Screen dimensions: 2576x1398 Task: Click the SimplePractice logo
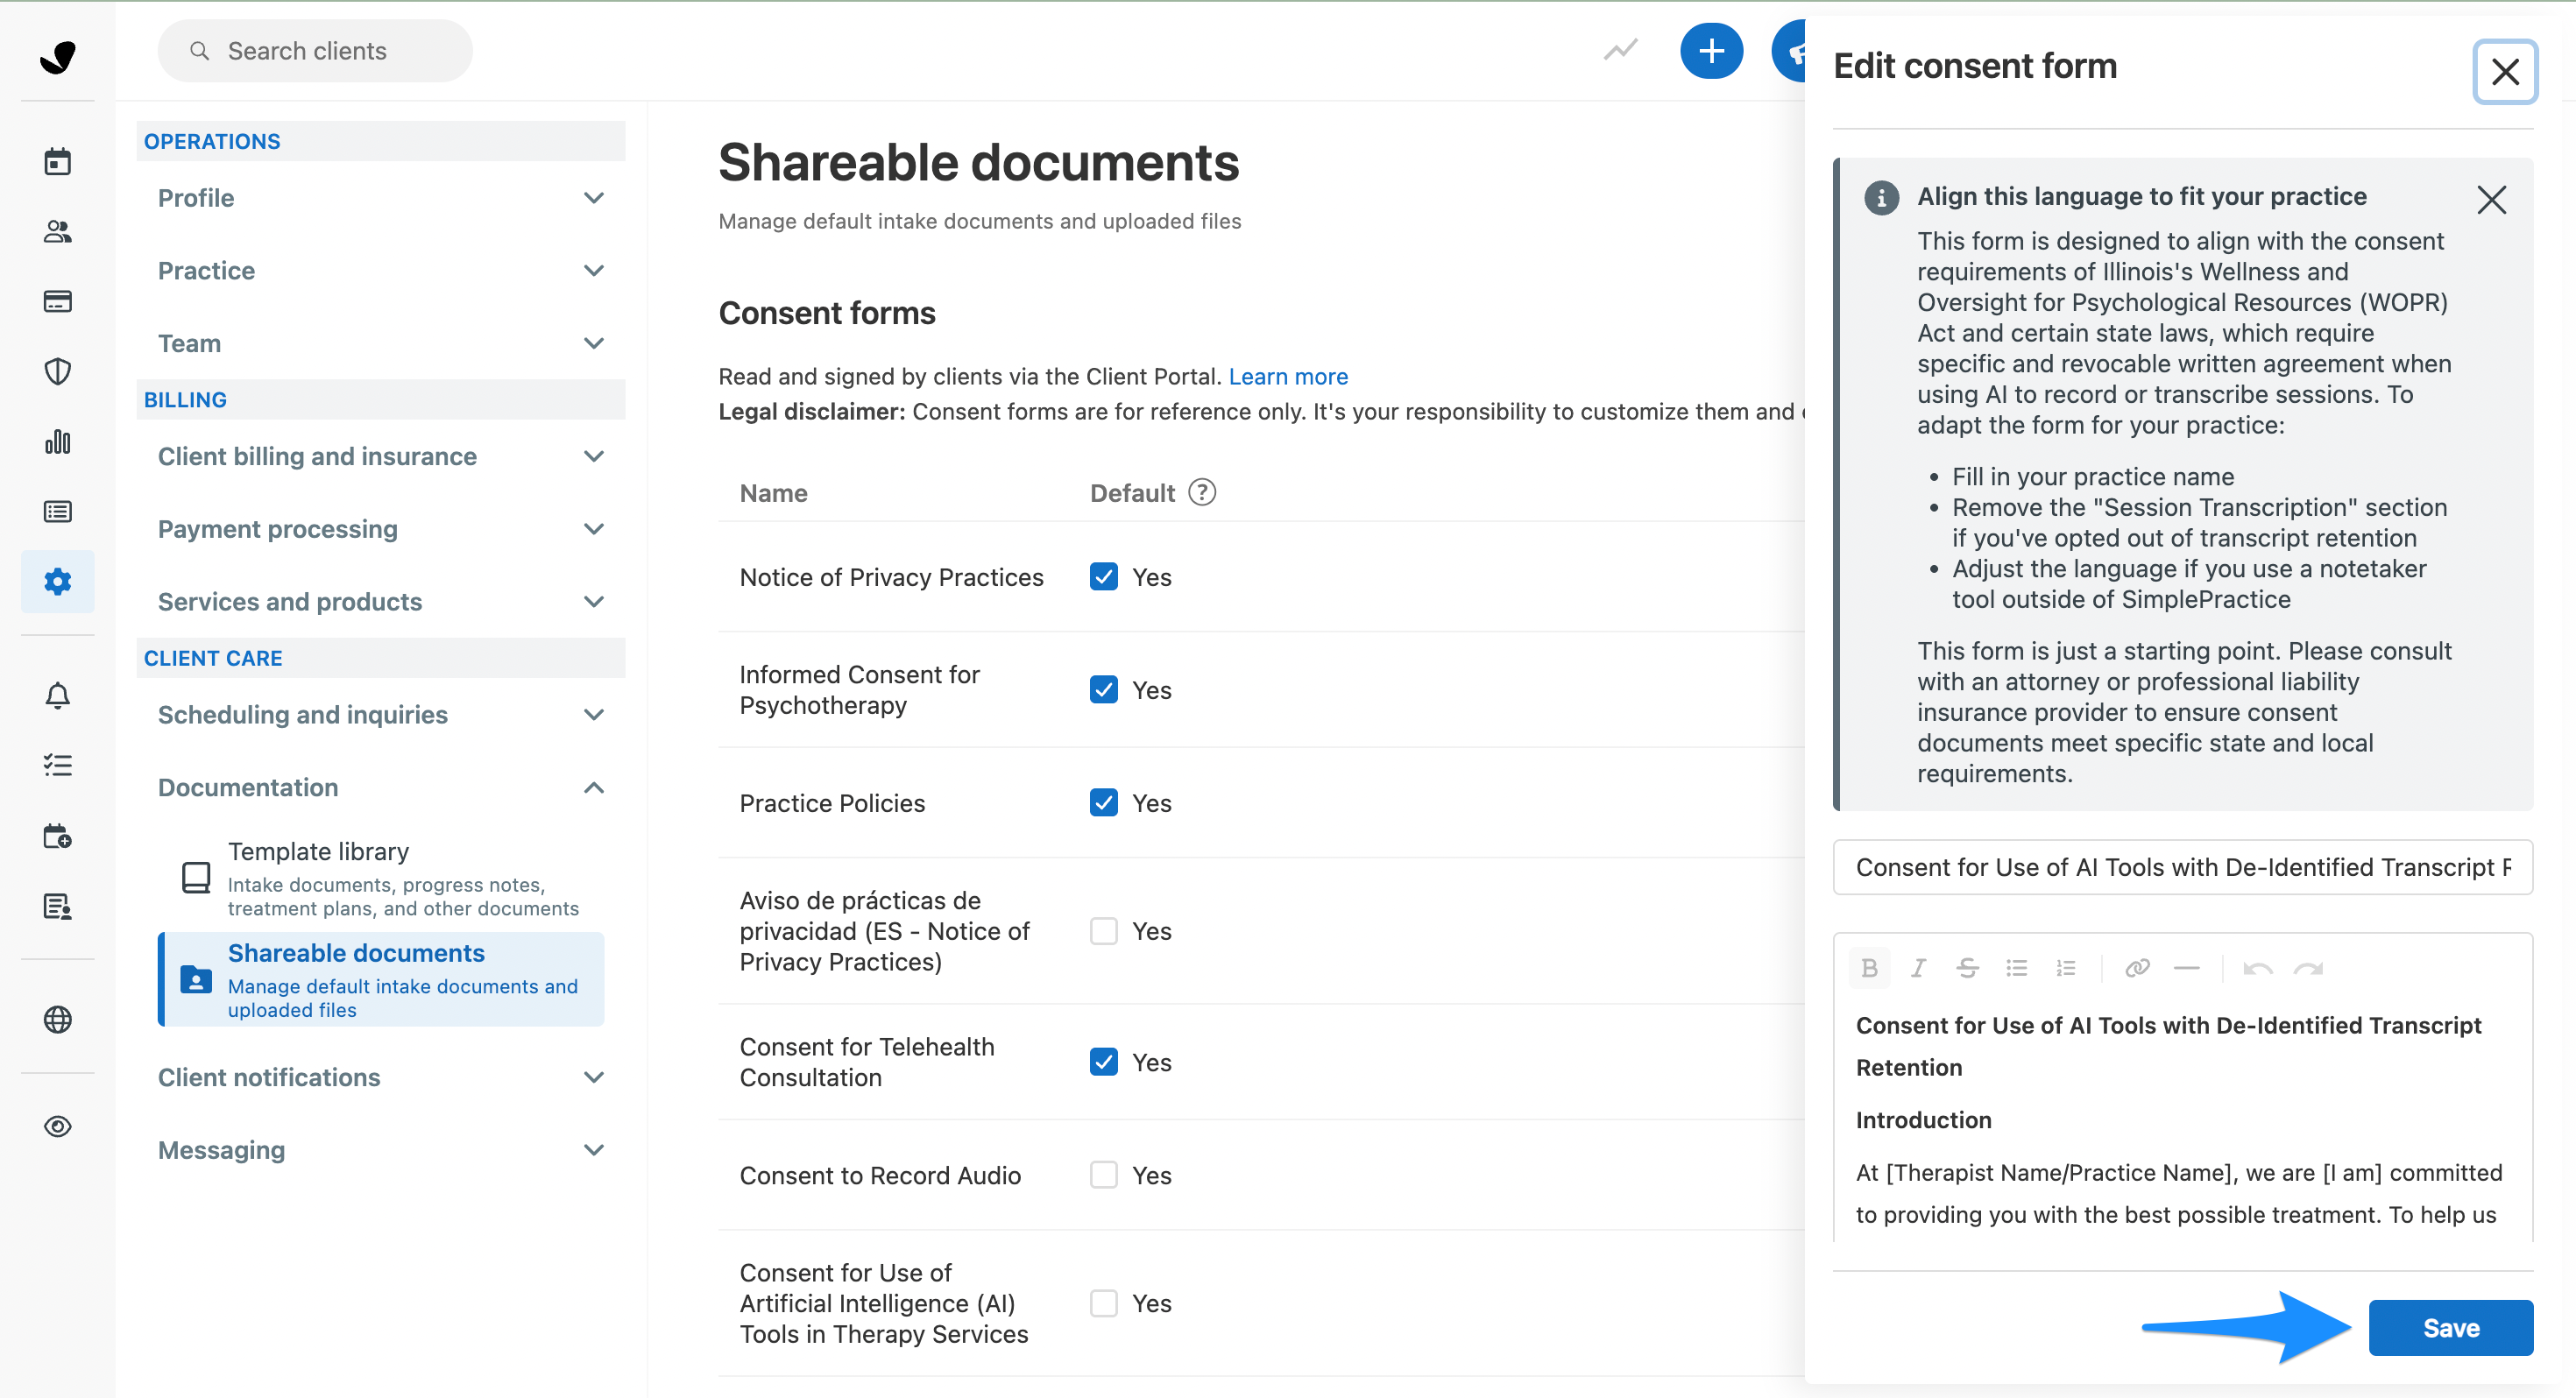[58, 57]
